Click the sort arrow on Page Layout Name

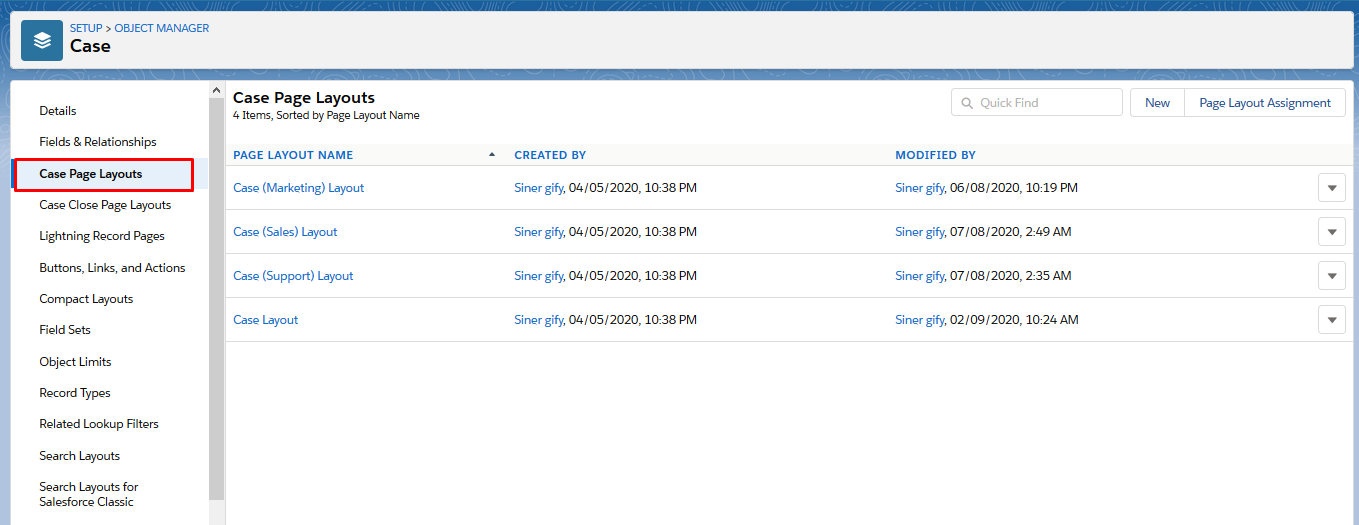point(491,155)
